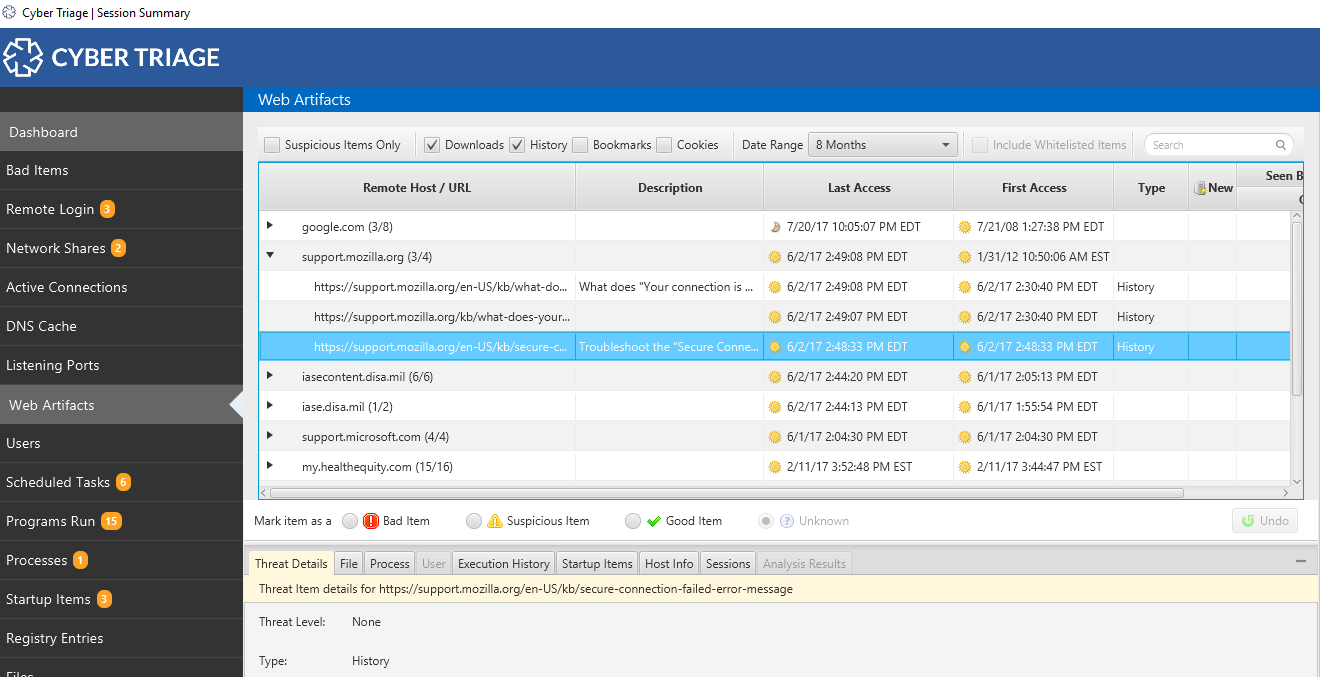Toggle the Cookies checkbox

pos(664,145)
